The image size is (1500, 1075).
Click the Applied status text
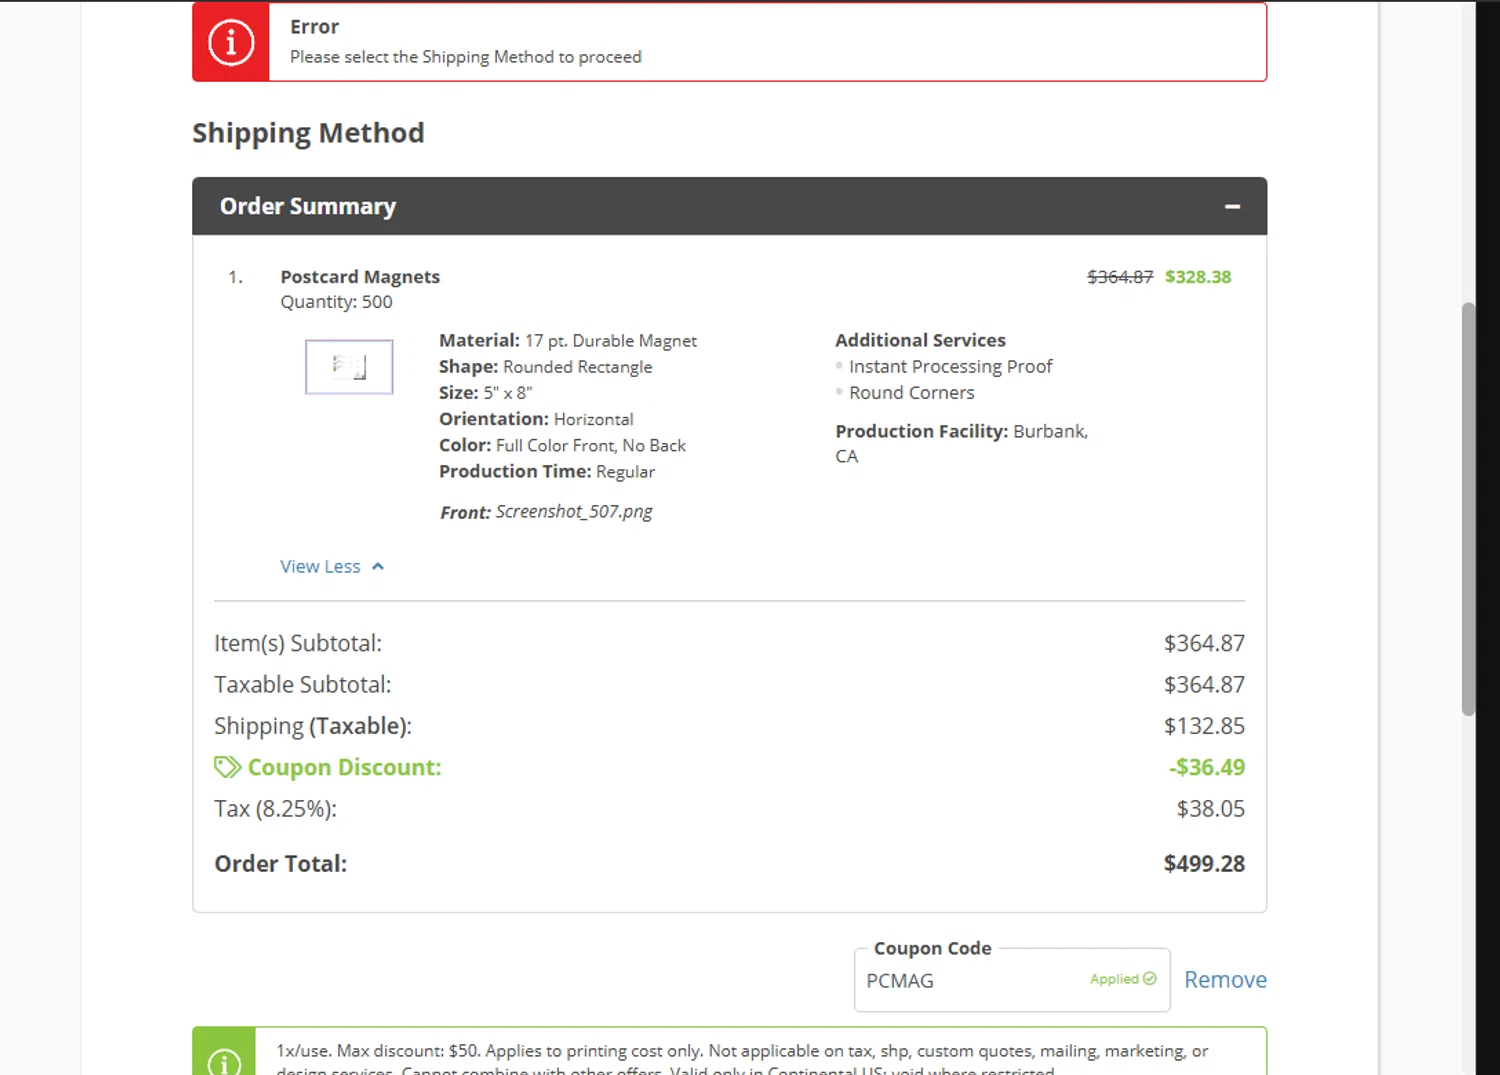(1114, 979)
